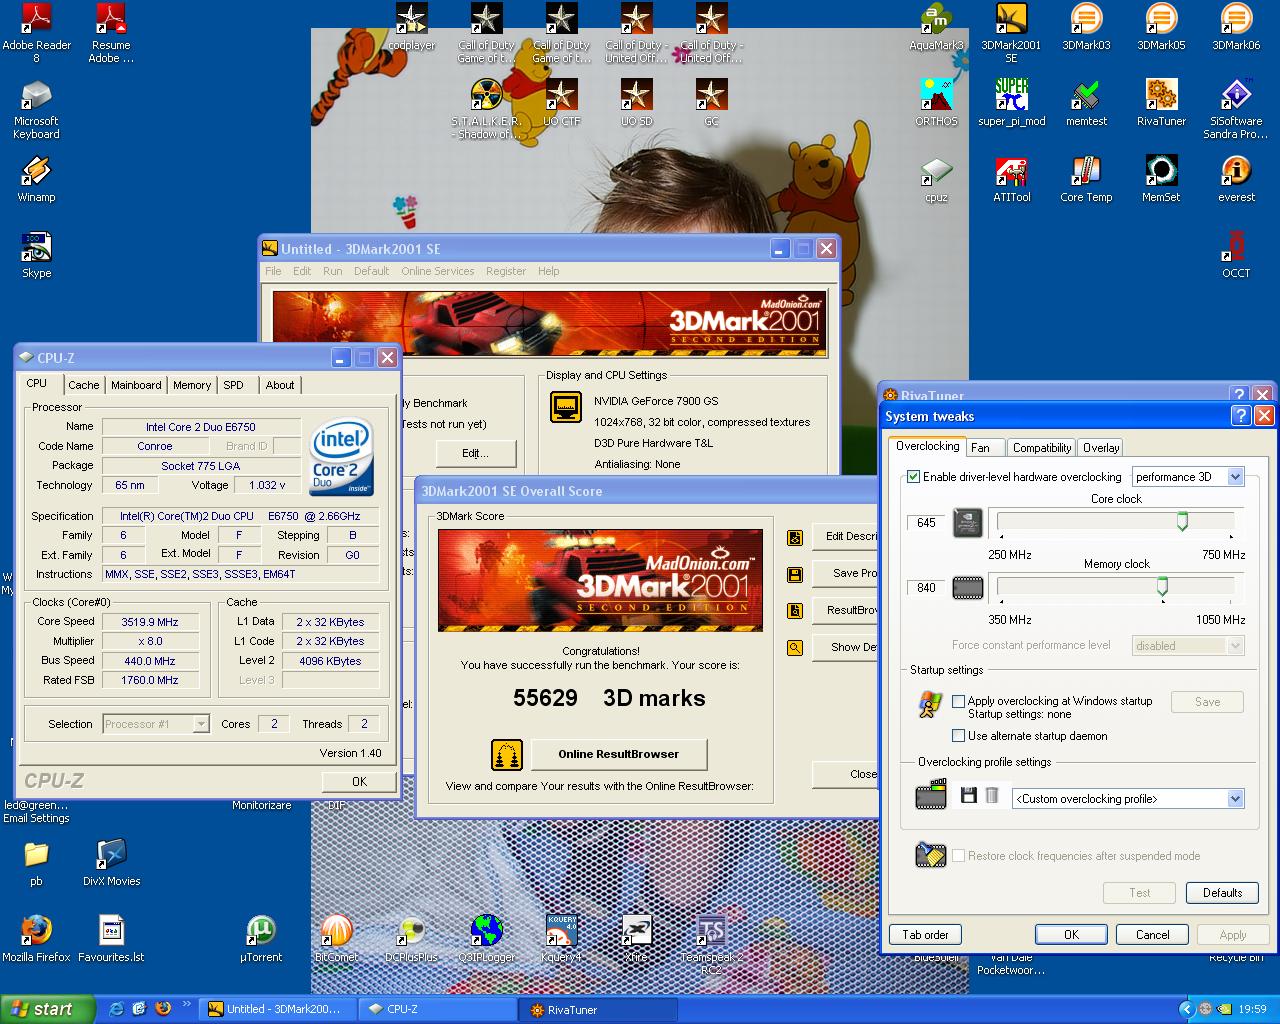Open the Winamp desktop shortcut
1280x1024 pixels.
(x=36, y=179)
